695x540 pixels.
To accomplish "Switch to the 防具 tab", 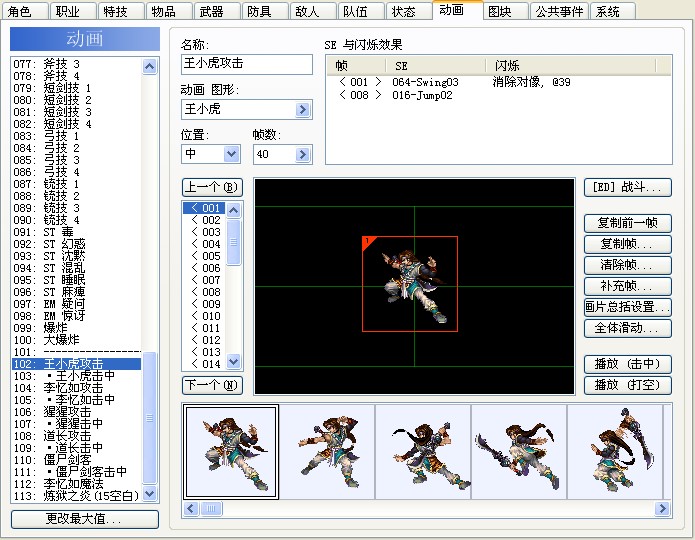I will click(x=265, y=11).
